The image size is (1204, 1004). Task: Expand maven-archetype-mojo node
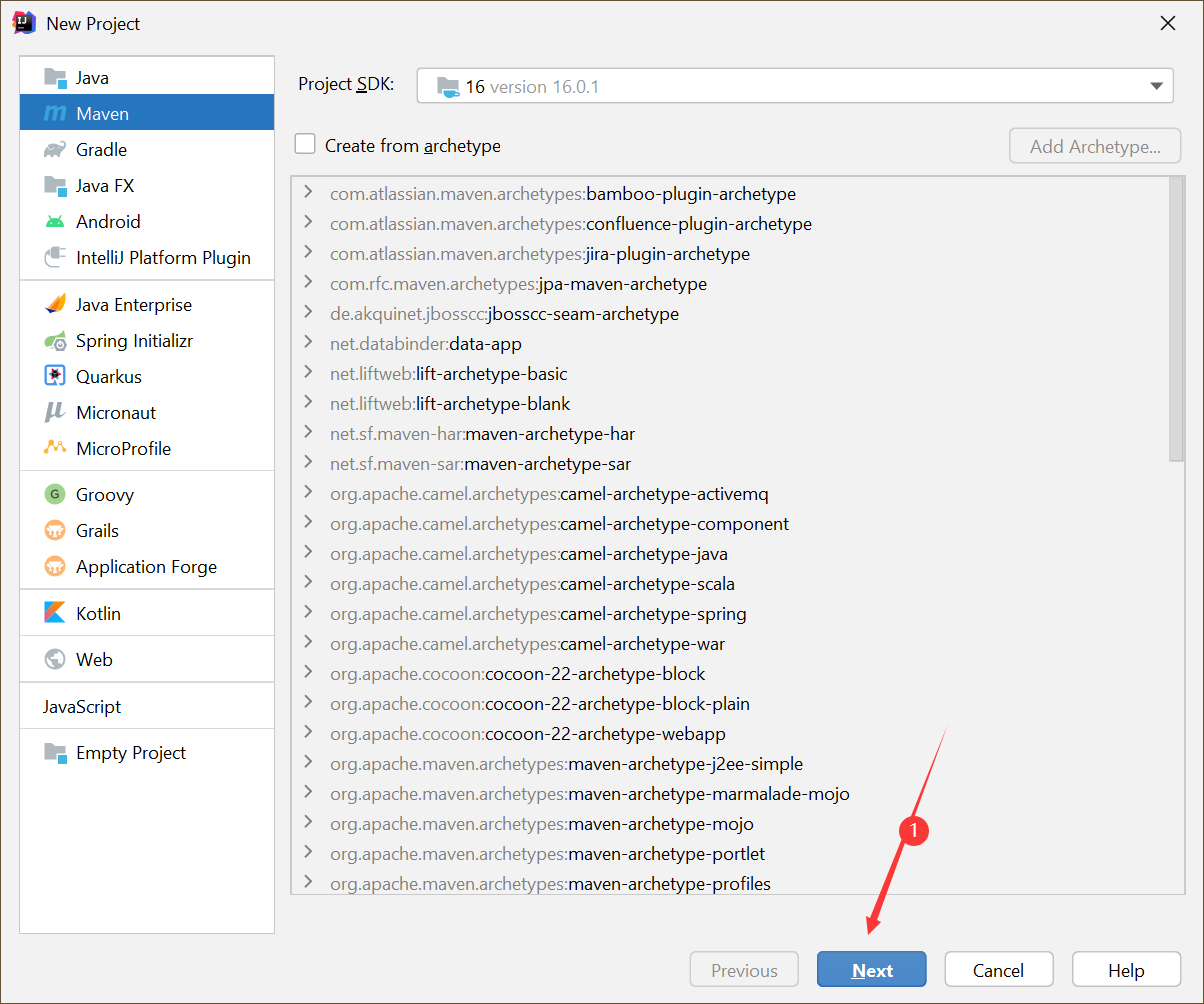pyautogui.click(x=308, y=823)
